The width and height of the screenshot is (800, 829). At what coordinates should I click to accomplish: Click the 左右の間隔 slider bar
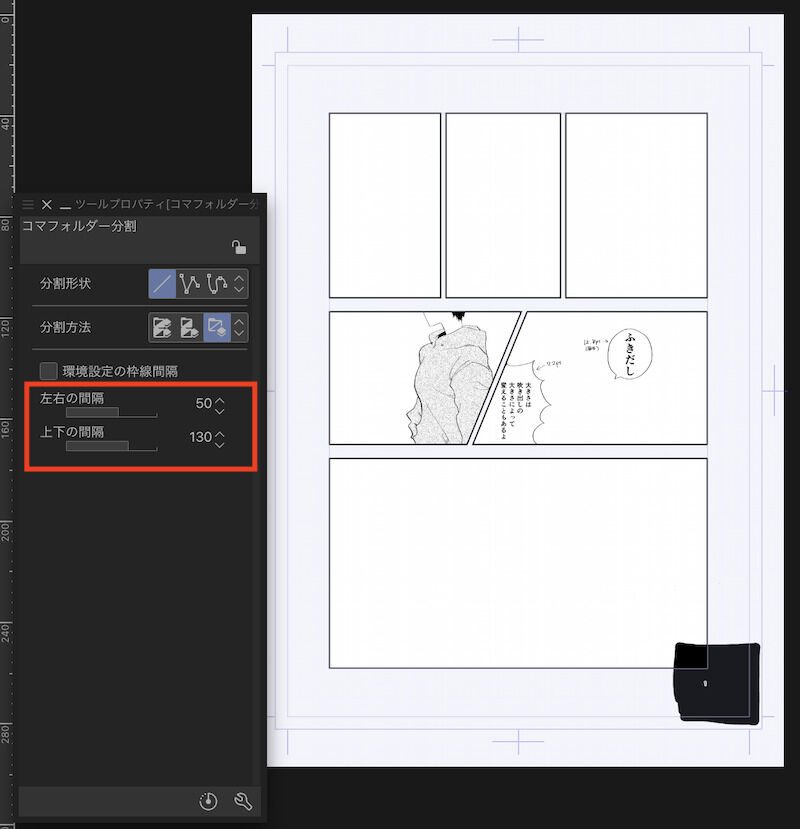[112, 412]
